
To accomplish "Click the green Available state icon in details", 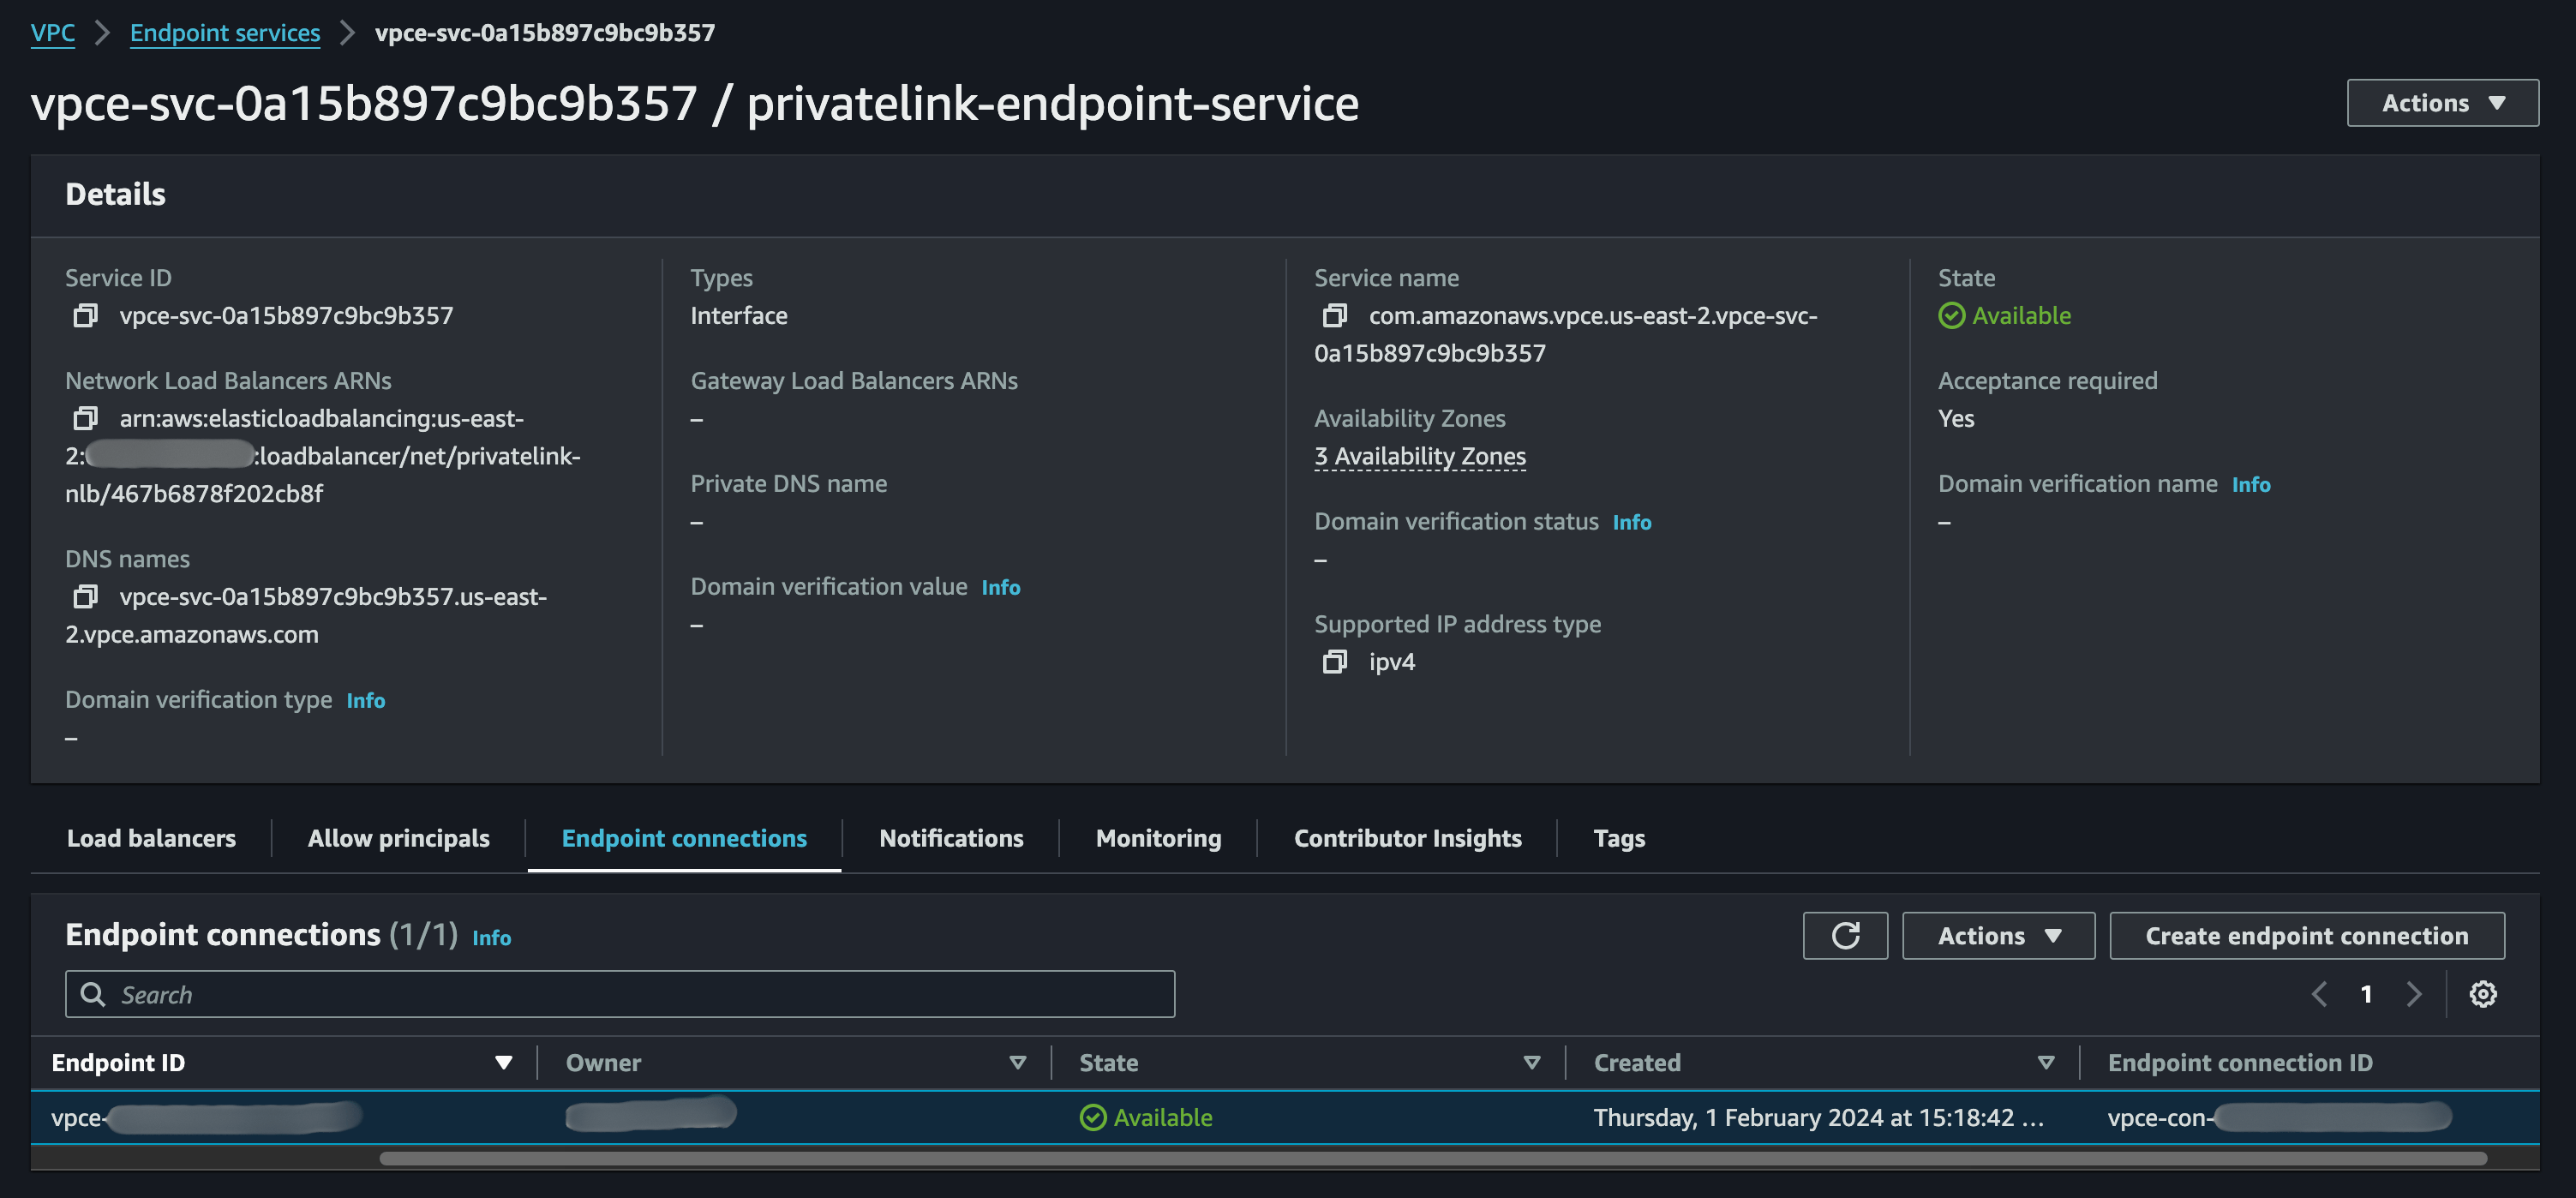I will (x=1951, y=316).
